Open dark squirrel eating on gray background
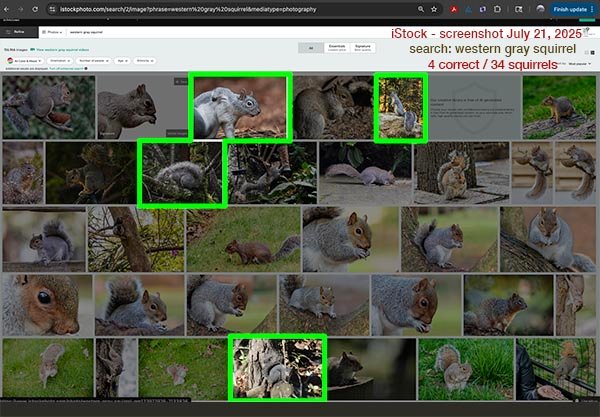600x417 pixels. click(142, 107)
